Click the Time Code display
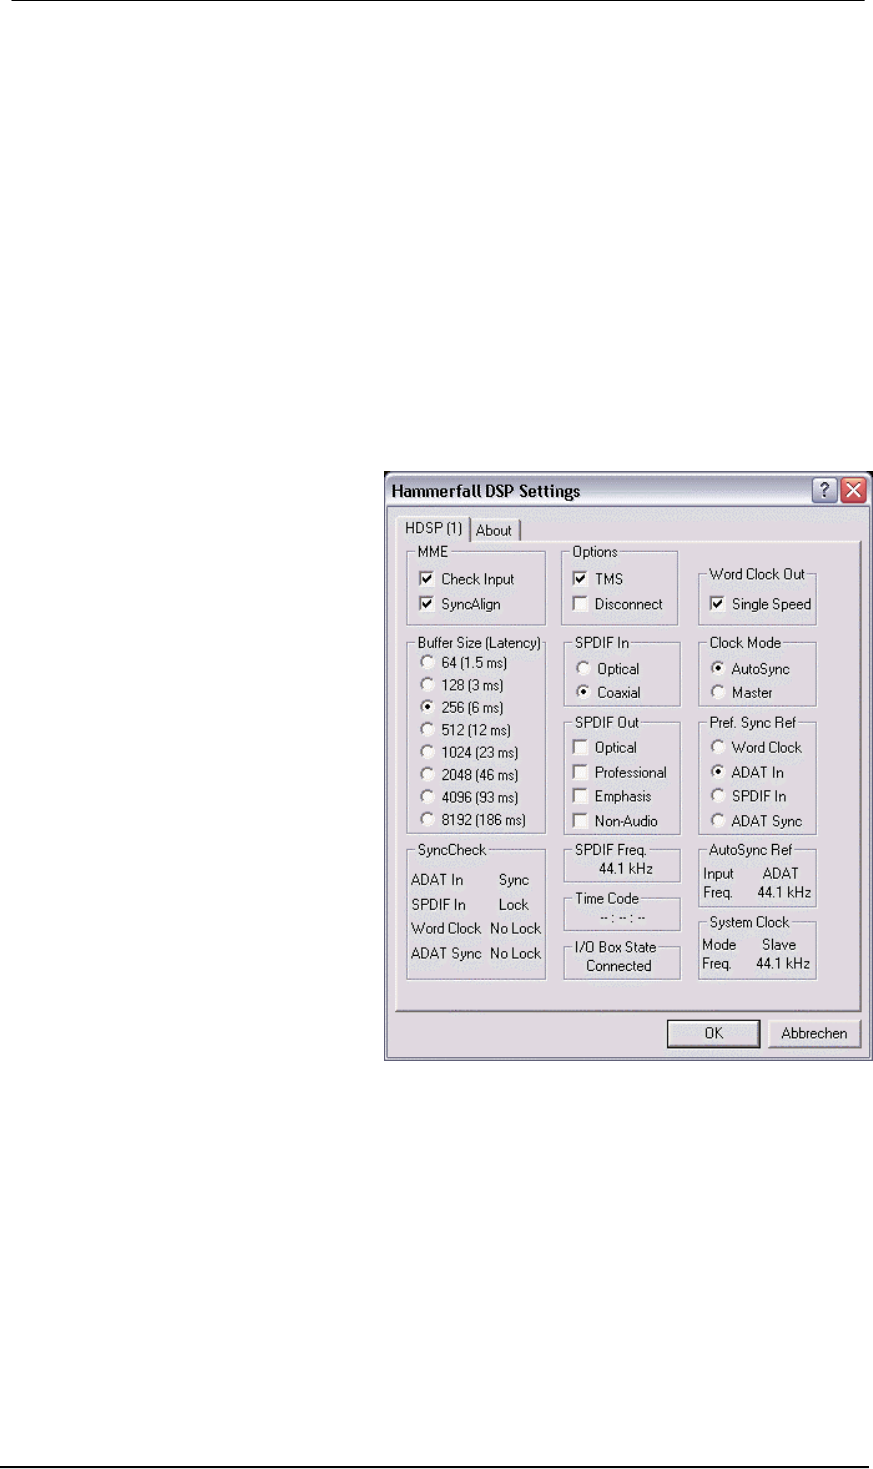873x1469 pixels. coord(622,917)
